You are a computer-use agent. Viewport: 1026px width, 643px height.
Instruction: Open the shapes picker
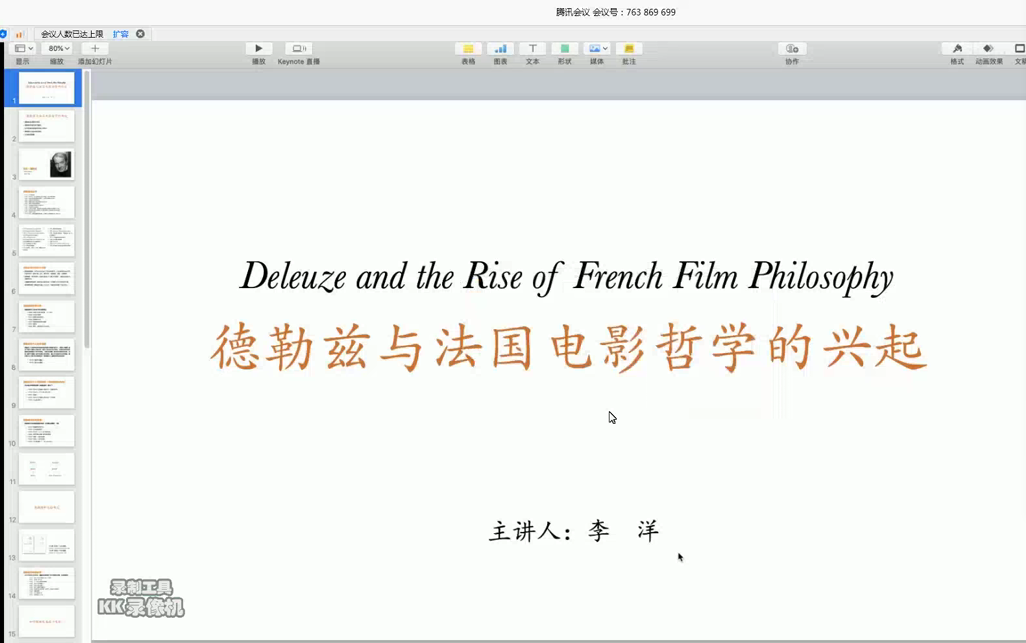click(x=564, y=48)
